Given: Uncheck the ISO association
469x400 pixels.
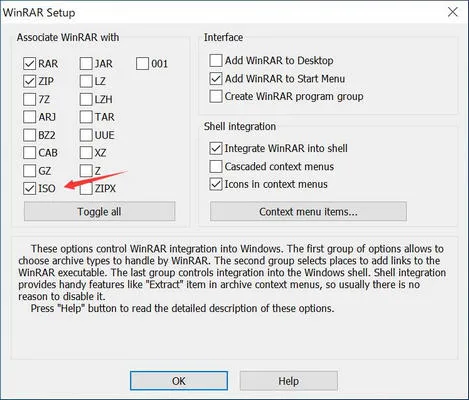Looking at the screenshot, I should click(x=30, y=188).
